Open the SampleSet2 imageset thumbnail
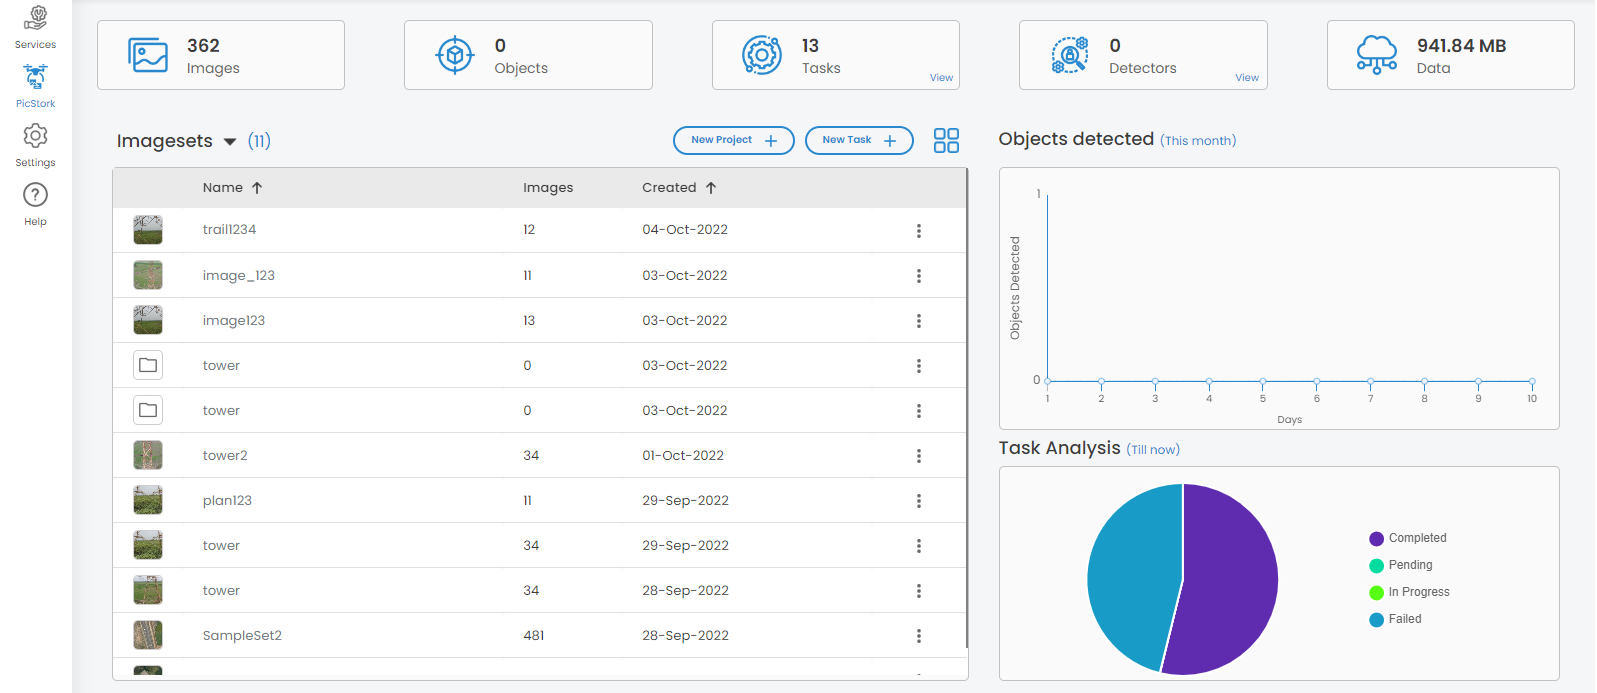 pos(148,635)
